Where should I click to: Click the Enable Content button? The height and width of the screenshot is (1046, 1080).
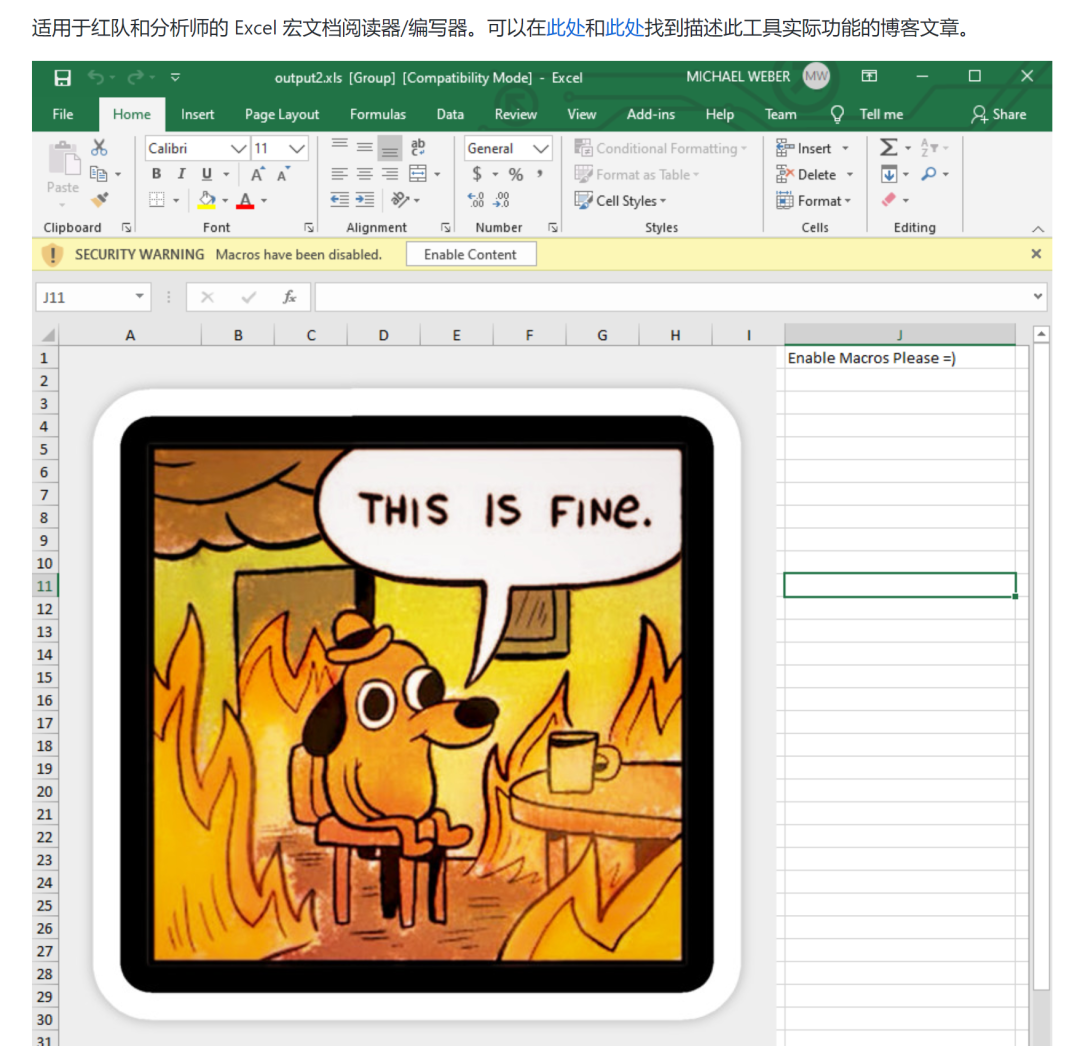pos(470,254)
